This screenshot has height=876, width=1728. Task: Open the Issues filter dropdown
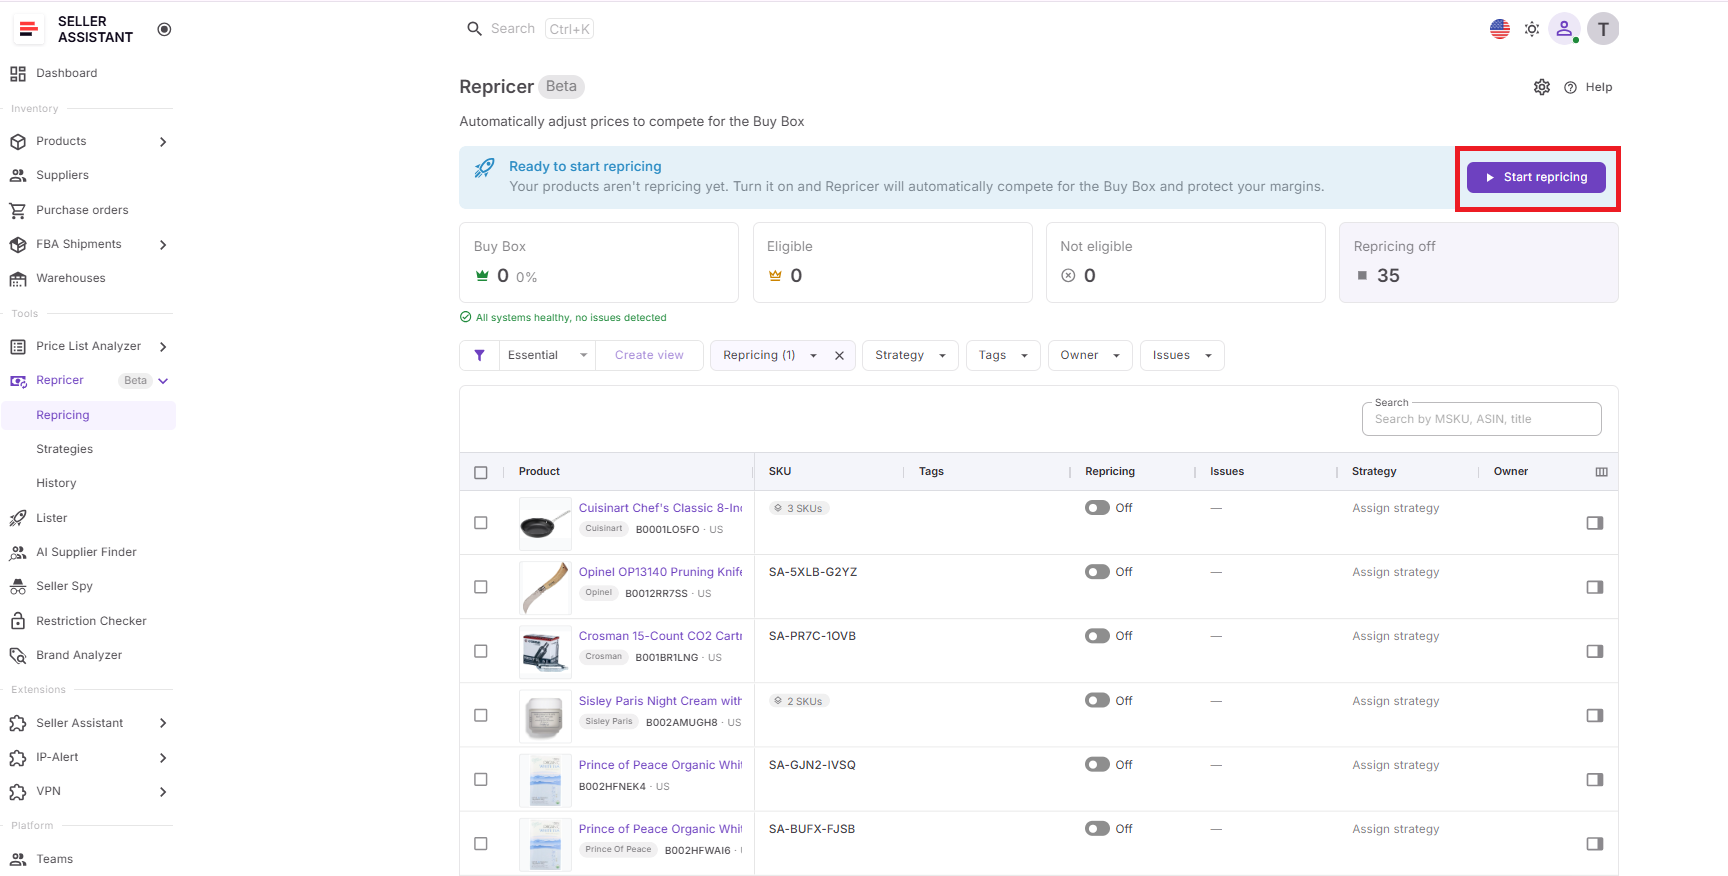click(x=1182, y=355)
